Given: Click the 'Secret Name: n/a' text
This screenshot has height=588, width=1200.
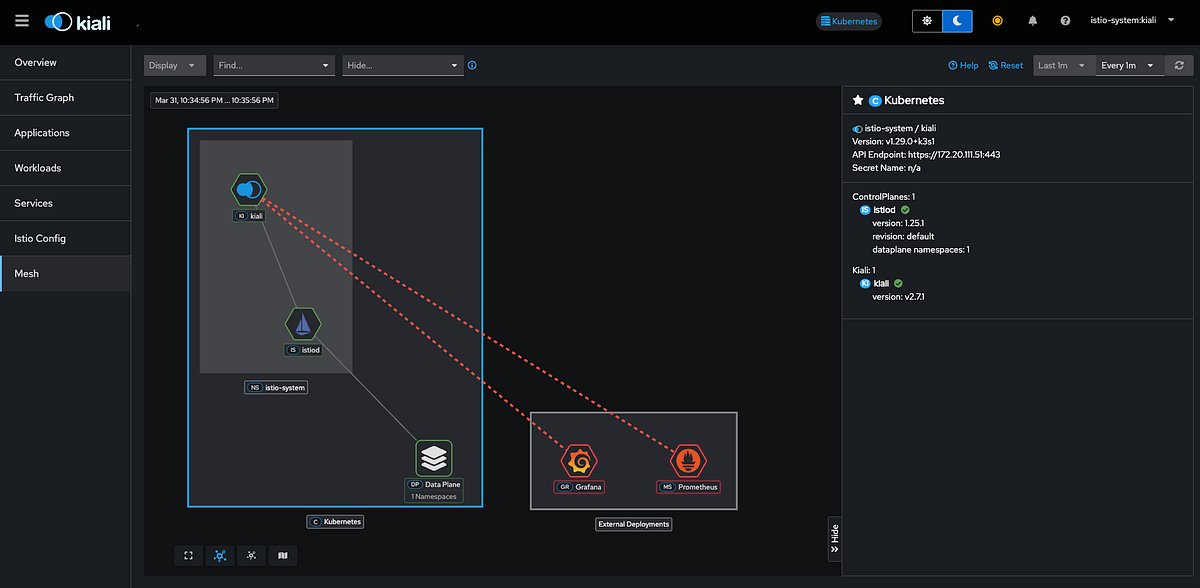Looking at the screenshot, I should pyautogui.click(x=886, y=167).
